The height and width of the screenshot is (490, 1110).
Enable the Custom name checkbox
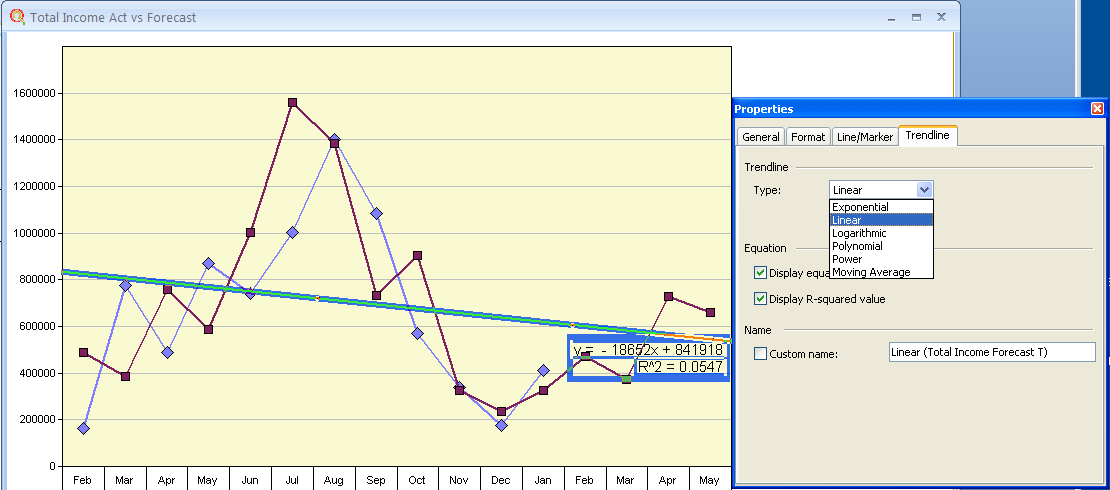pyautogui.click(x=761, y=354)
